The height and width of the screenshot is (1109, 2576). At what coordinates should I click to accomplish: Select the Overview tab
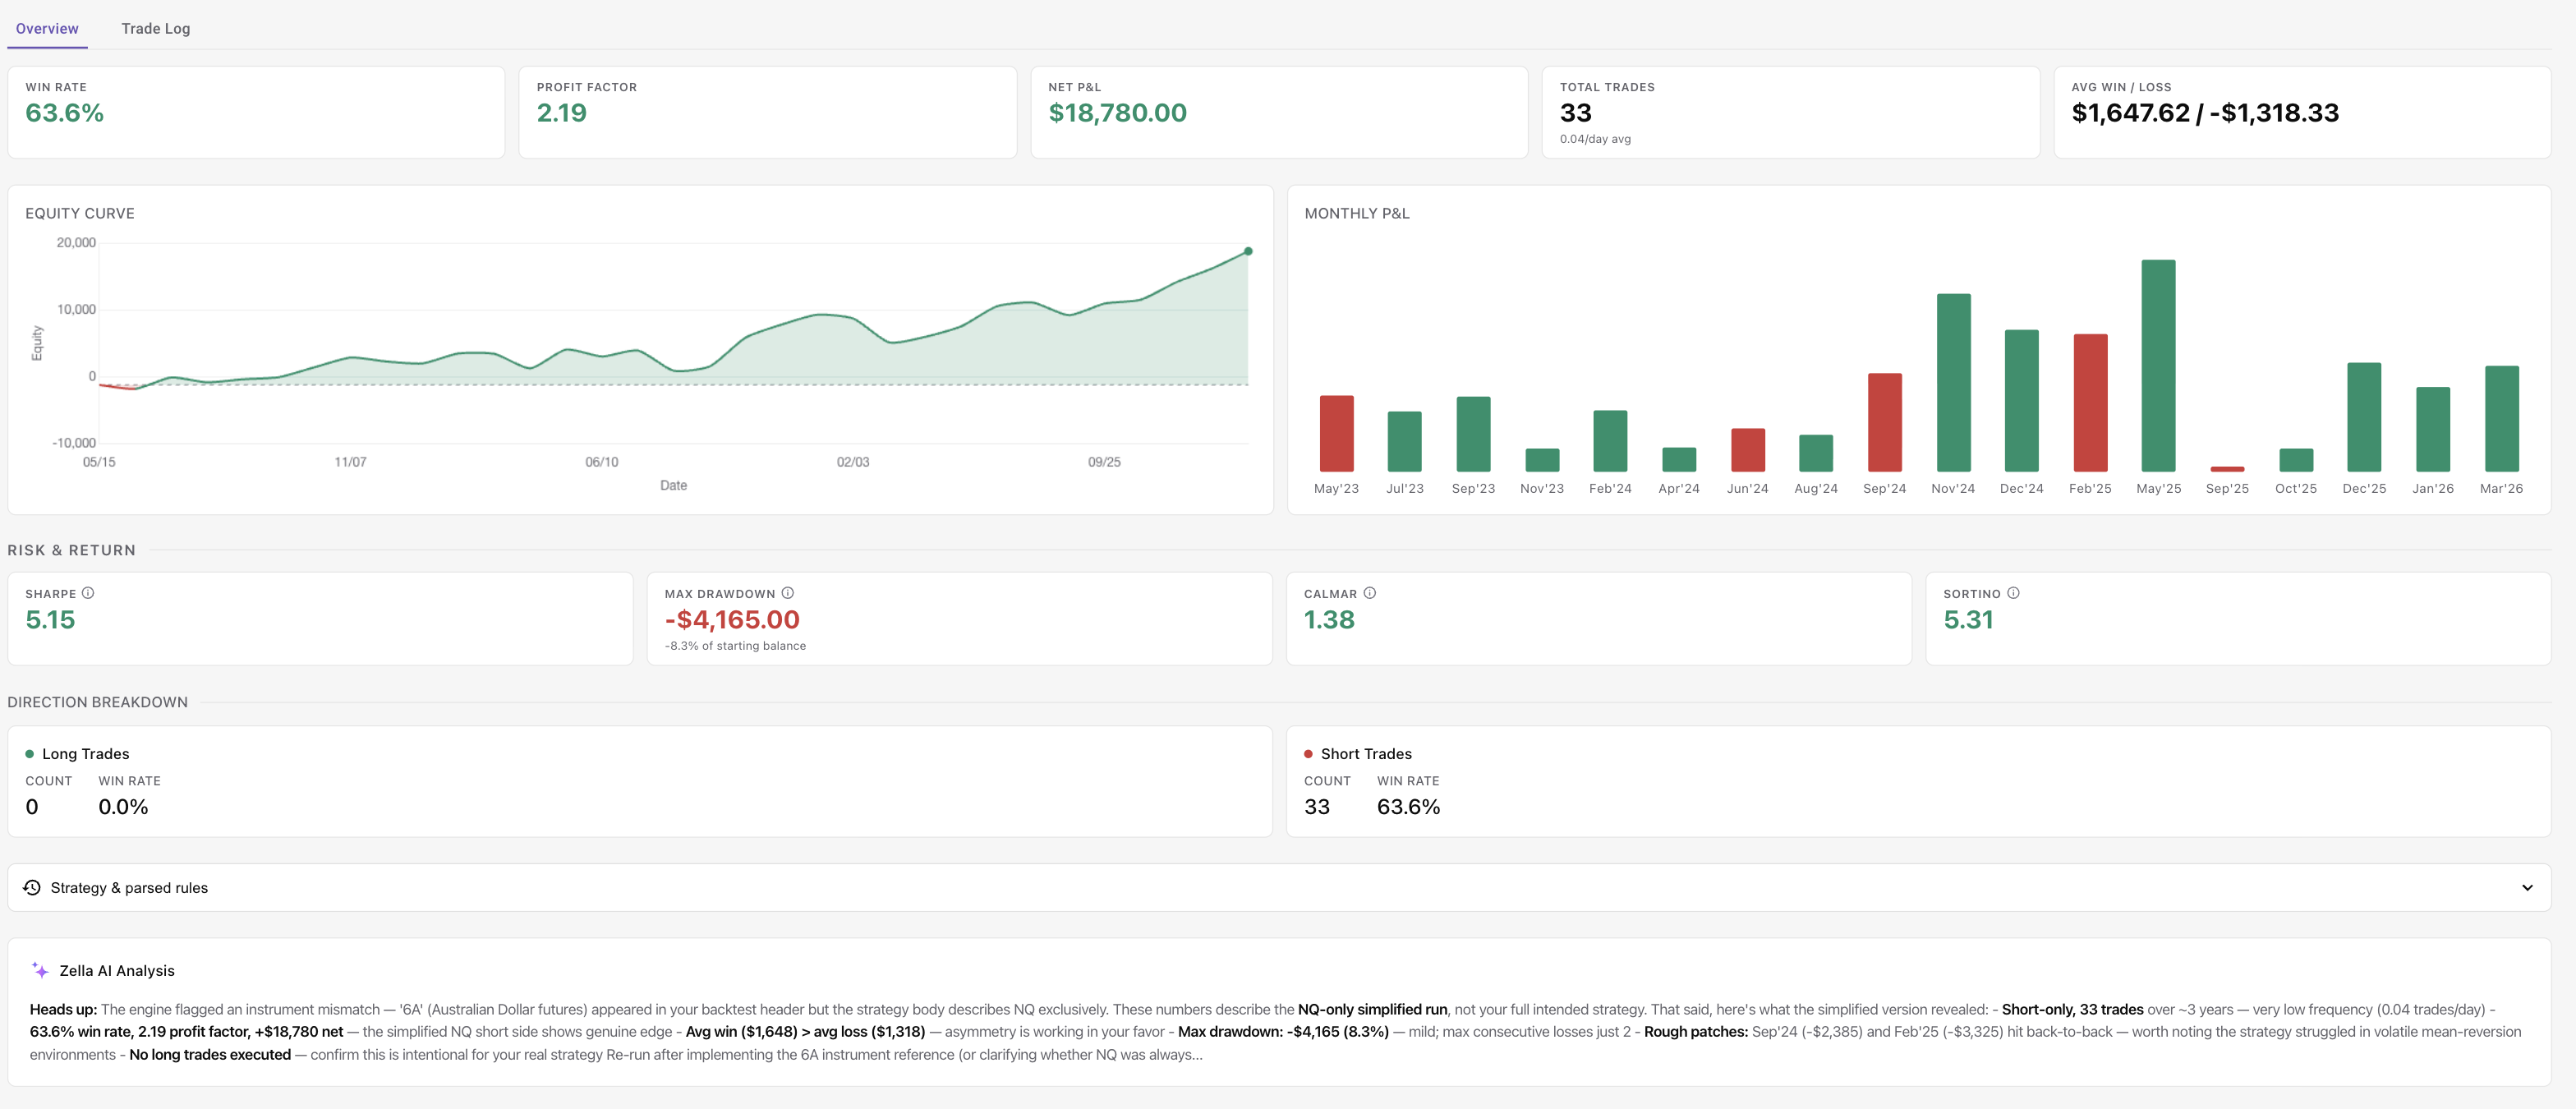click(x=47, y=28)
